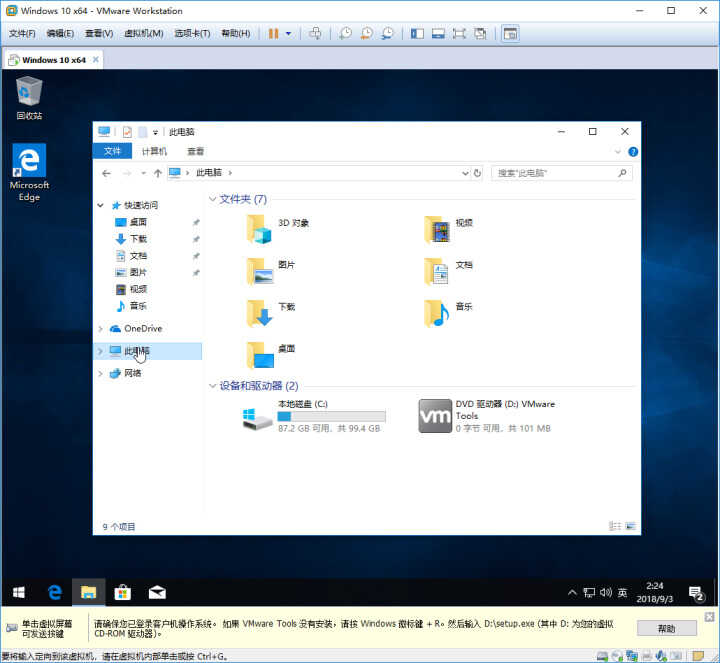720x663 pixels.
Task: Open the 编辑(E) menu in VMware
Action: click(x=60, y=34)
